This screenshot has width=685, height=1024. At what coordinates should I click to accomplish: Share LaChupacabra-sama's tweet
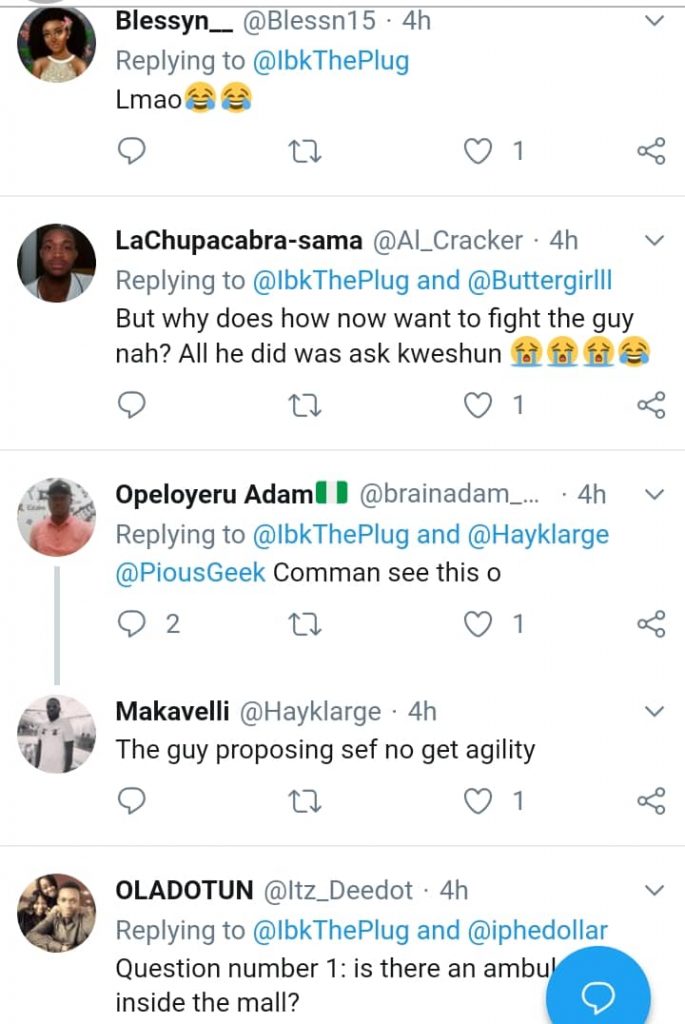[x=651, y=404]
